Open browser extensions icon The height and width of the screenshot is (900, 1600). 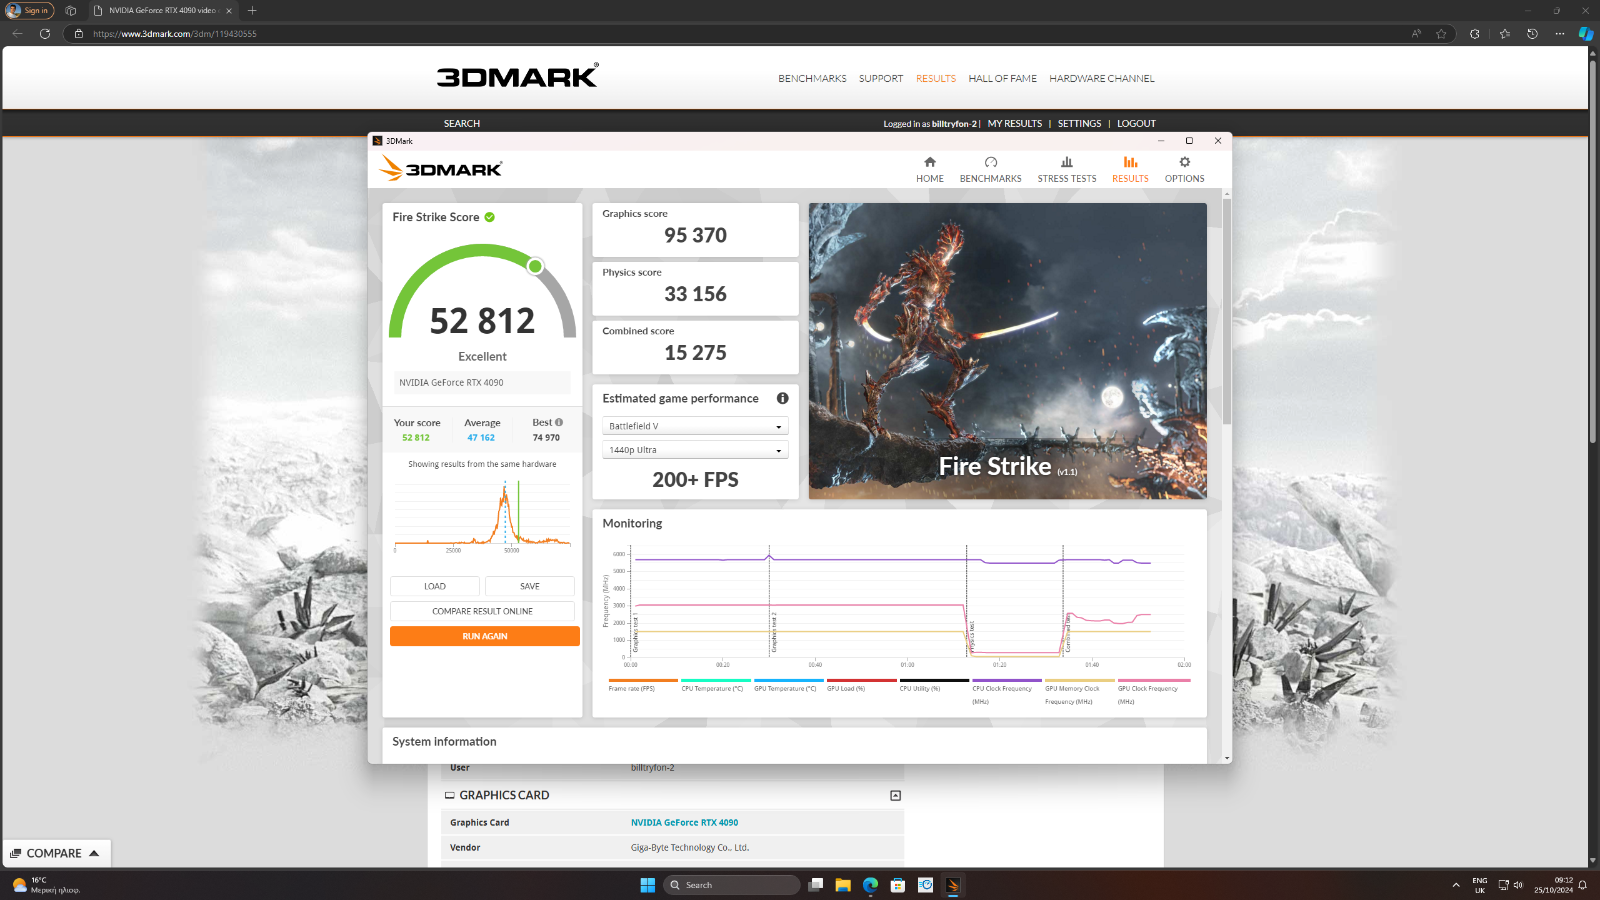tap(1474, 34)
